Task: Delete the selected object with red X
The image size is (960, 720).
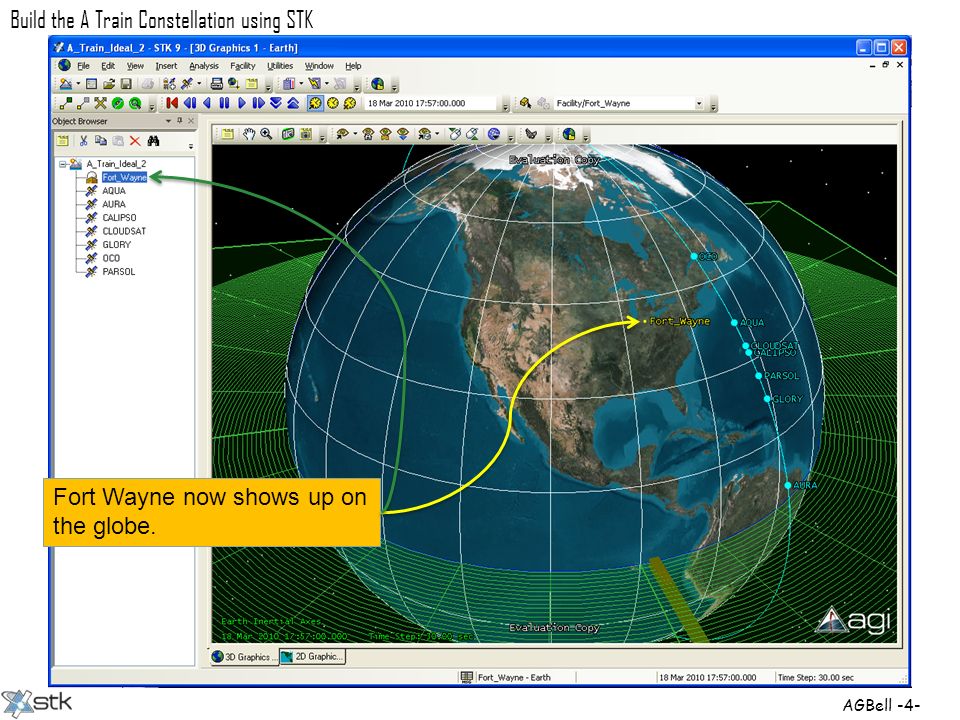Action: [135, 141]
